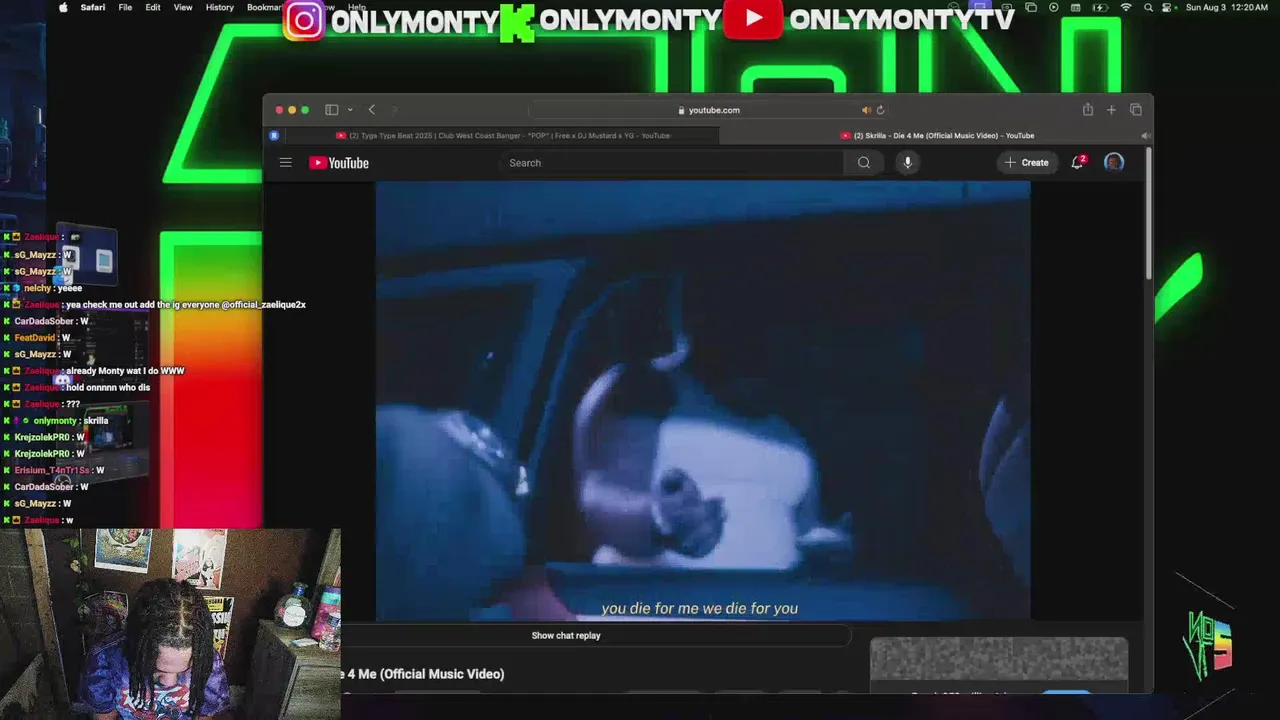Click Show chat replay
The image size is (1280, 720).
566,635
